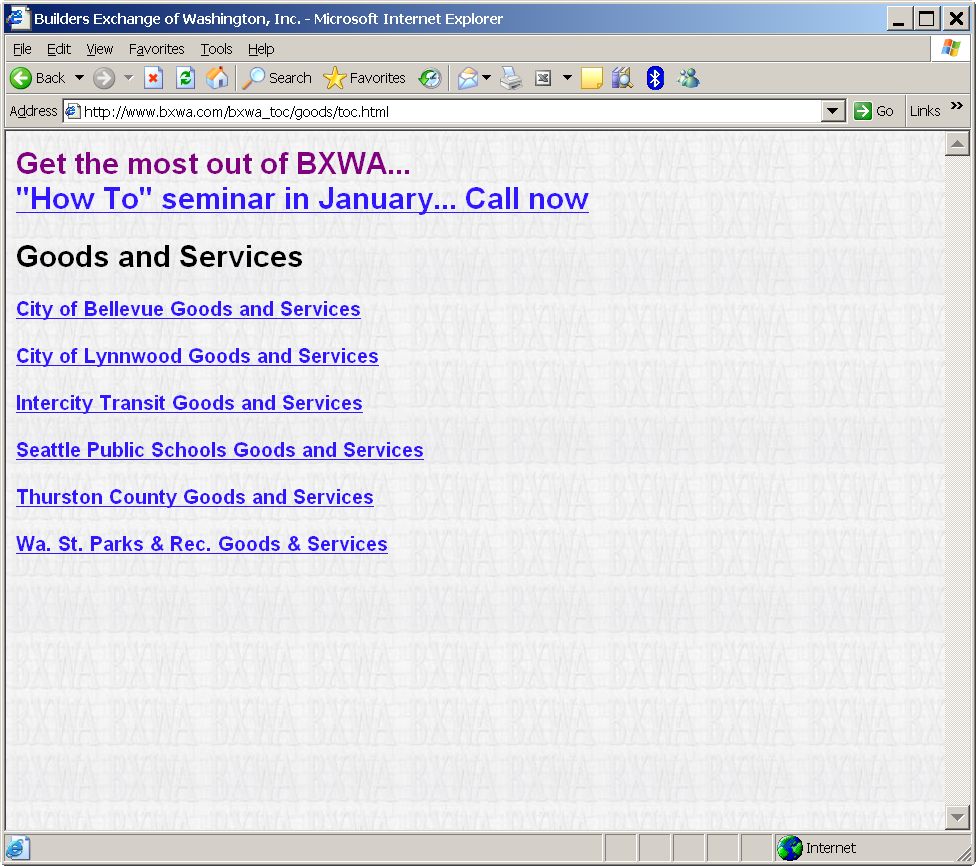Open the Research icon in toolbar
This screenshot has height=866, width=976.
pos(622,78)
